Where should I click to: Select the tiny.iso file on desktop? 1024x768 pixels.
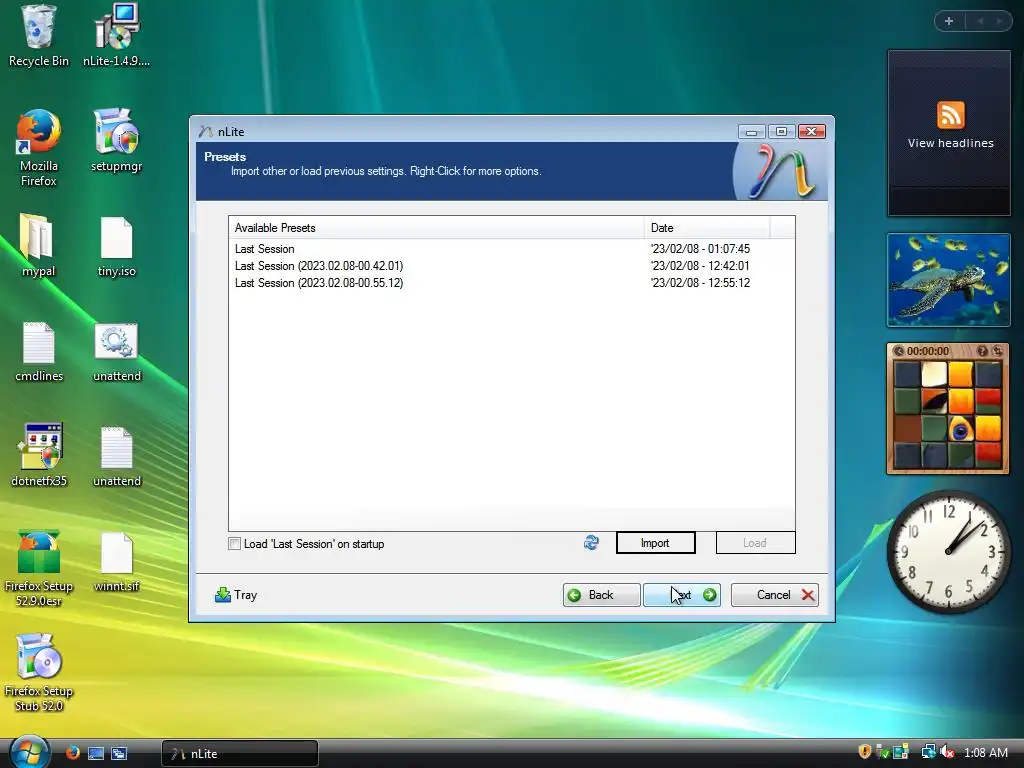coord(116,246)
